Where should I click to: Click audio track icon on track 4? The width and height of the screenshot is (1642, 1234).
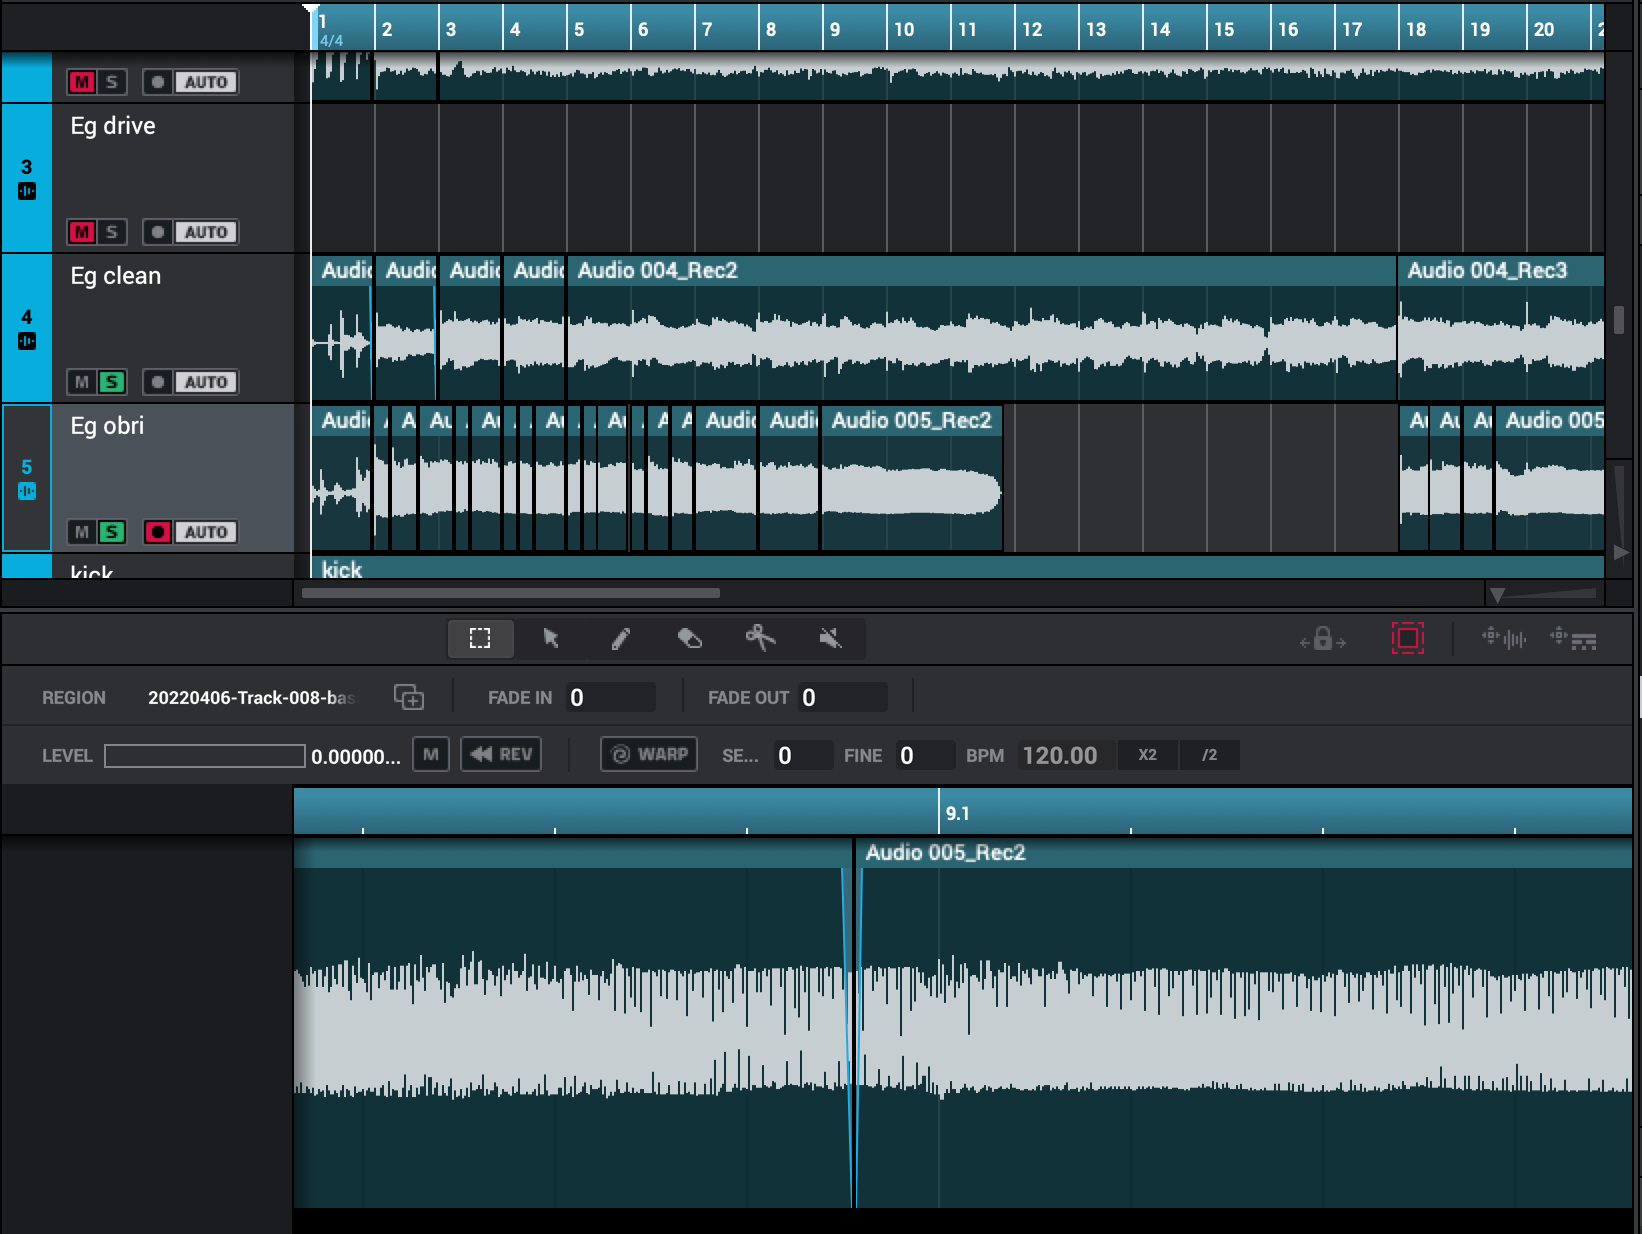pyautogui.click(x=27, y=341)
